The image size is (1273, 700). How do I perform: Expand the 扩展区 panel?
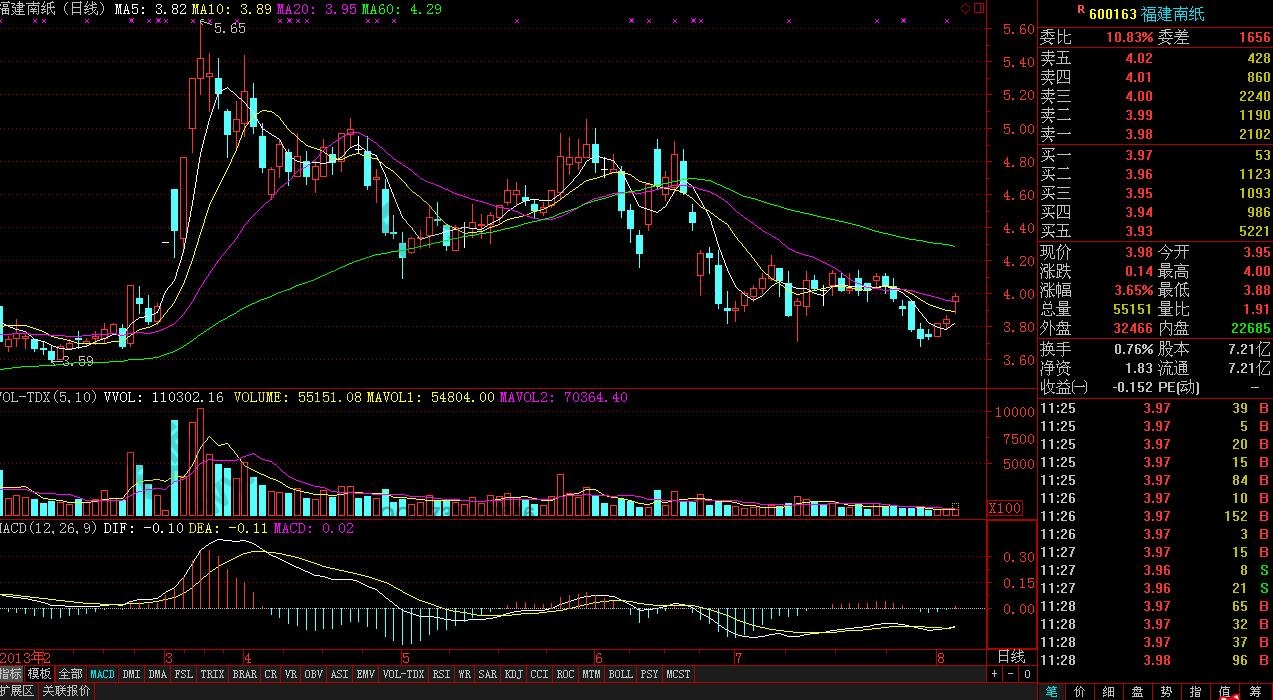(16, 691)
